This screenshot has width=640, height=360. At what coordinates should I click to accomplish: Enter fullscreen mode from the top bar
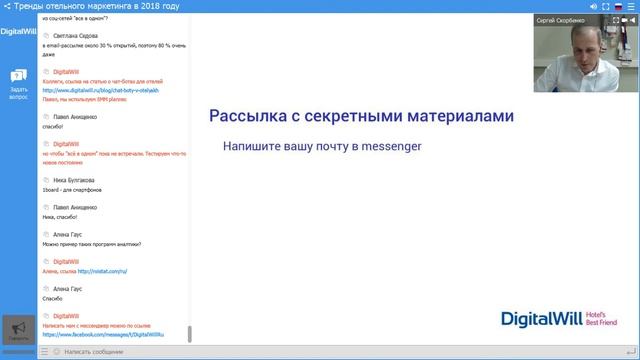pyautogui.click(x=606, y=7)
